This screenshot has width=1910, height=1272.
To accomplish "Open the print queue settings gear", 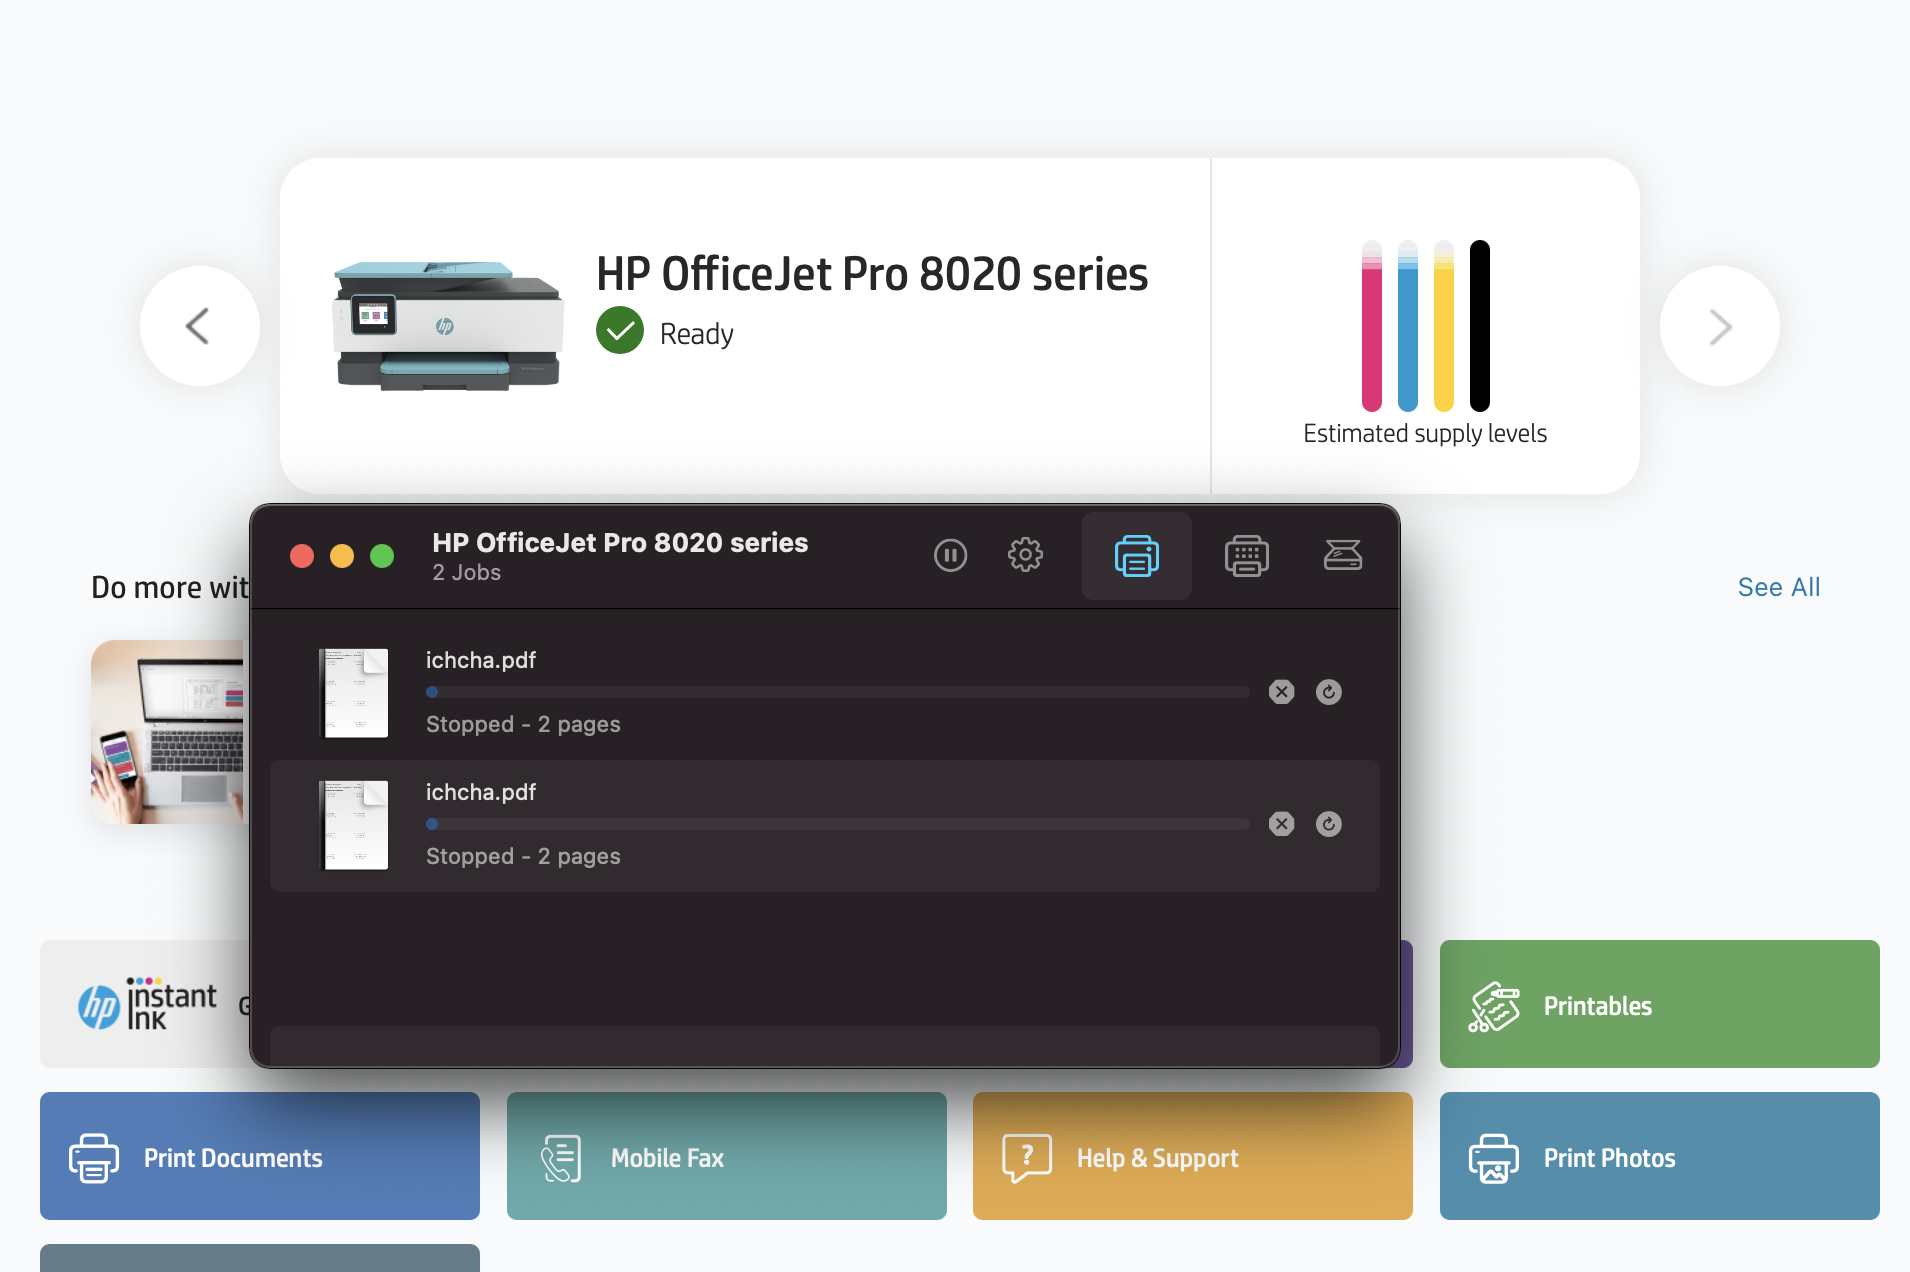I will (1025, 555).
